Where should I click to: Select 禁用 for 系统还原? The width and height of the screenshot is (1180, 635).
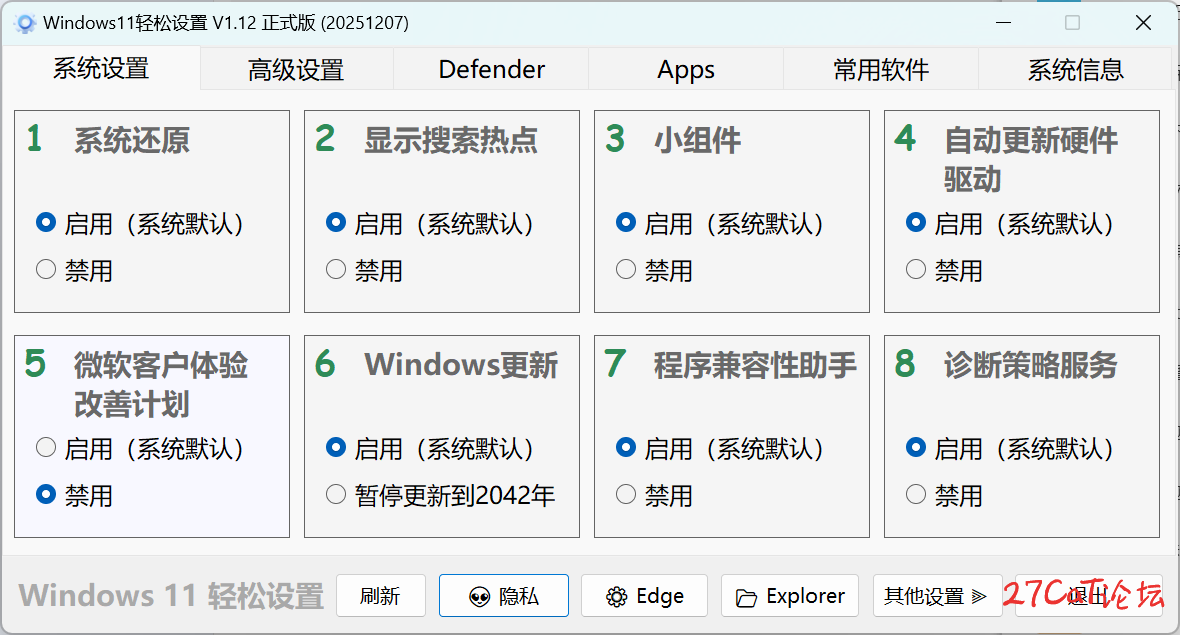point(46,270)
